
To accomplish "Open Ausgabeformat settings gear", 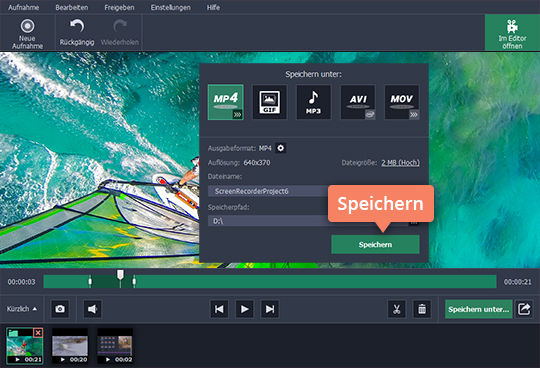I will click(x=281, y=148).
